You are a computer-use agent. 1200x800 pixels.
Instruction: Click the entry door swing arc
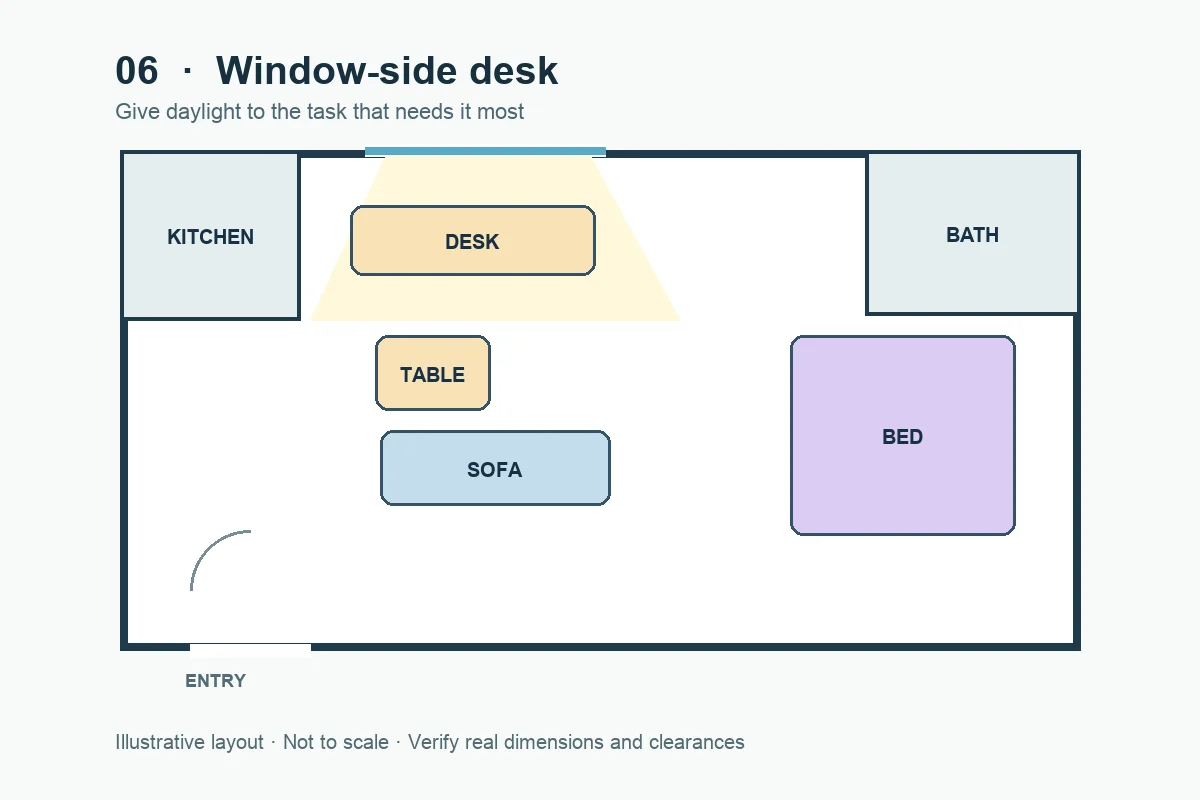220,560
